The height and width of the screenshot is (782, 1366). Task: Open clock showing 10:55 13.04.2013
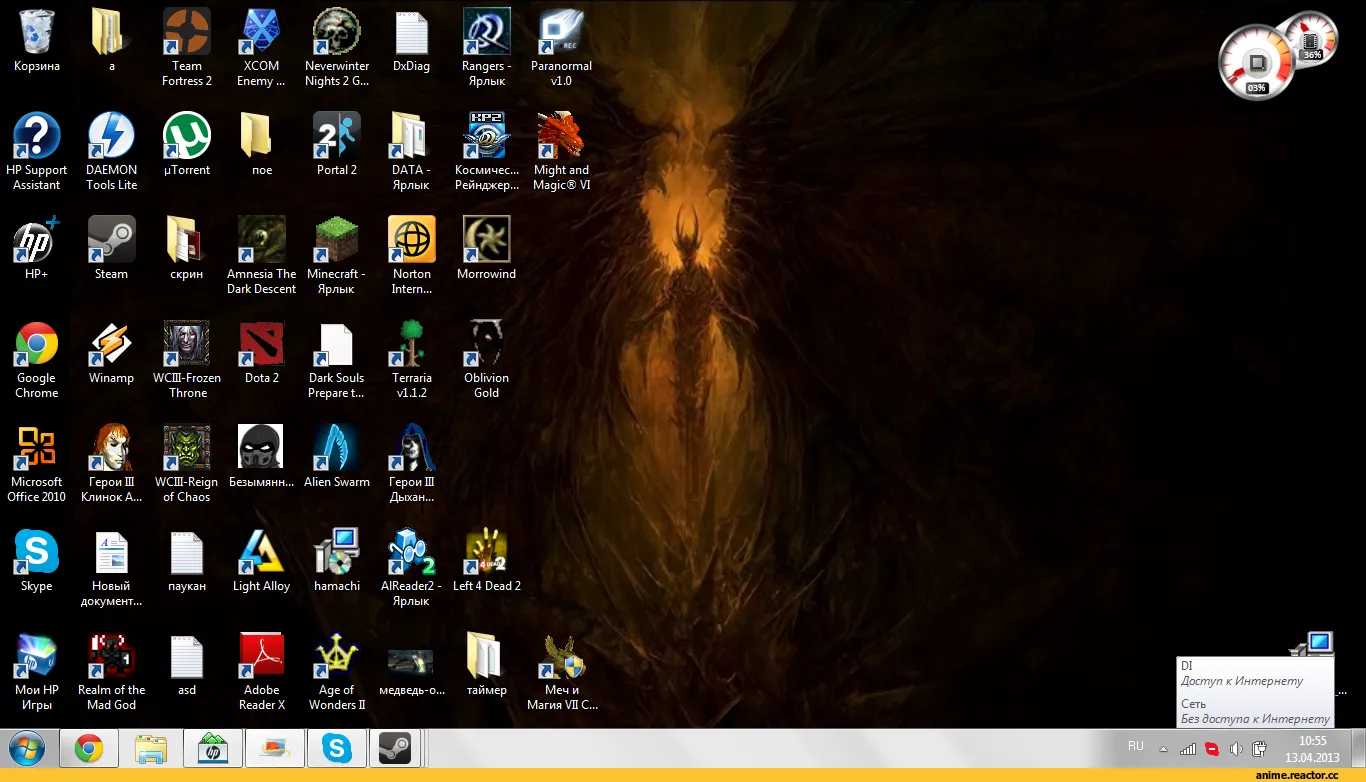(1313, 748)
